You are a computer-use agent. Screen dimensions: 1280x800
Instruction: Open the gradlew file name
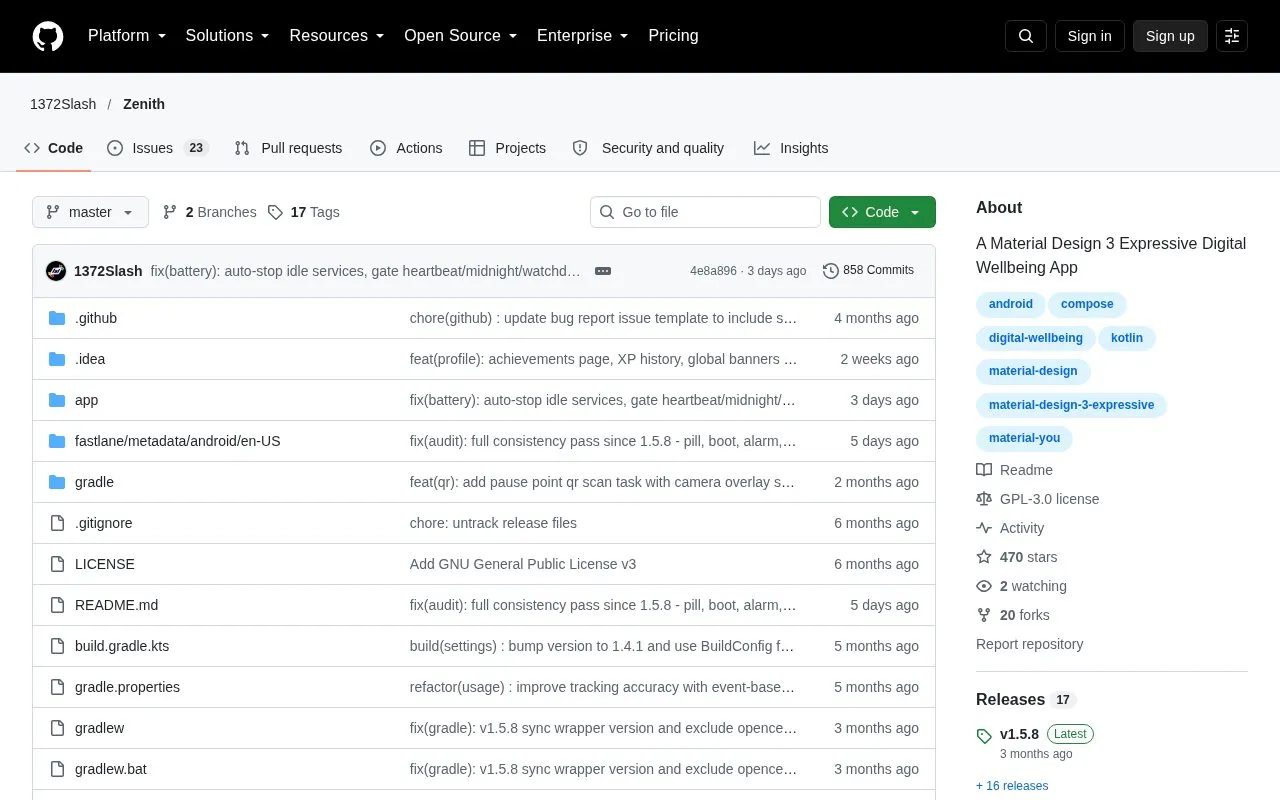(x=100, y=728)
